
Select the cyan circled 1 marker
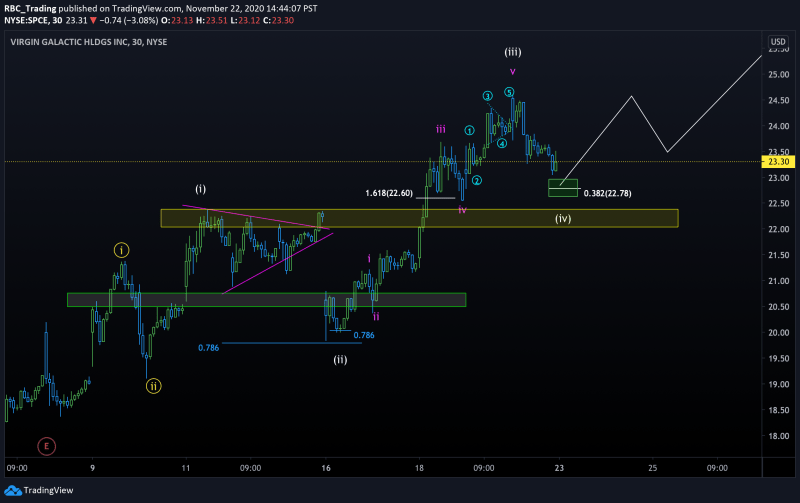click(x=469, y=131)
